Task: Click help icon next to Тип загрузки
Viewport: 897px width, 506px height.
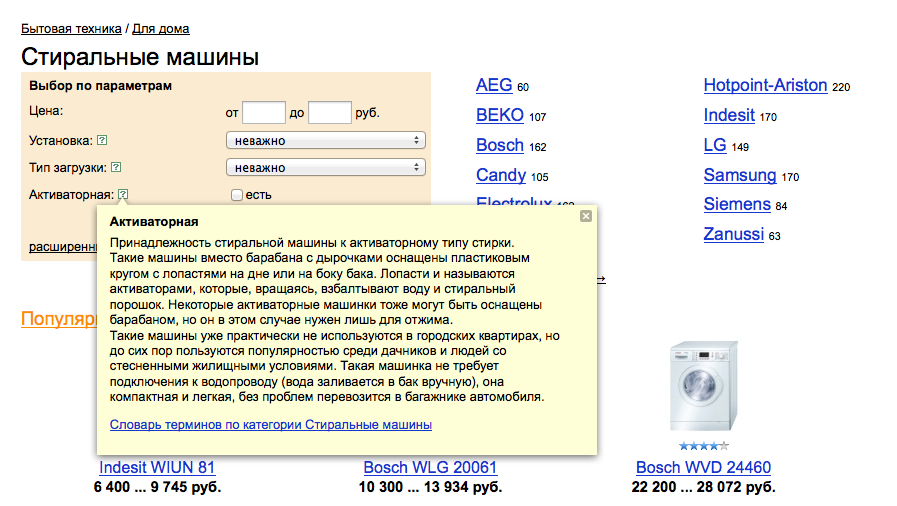Action: click(x=116, y=168)
